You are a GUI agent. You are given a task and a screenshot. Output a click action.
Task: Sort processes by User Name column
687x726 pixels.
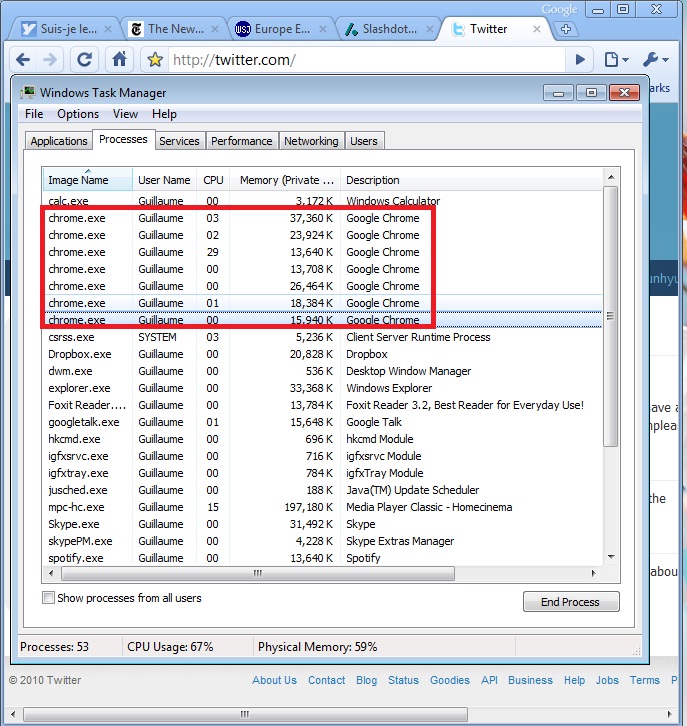click(164, 180)
